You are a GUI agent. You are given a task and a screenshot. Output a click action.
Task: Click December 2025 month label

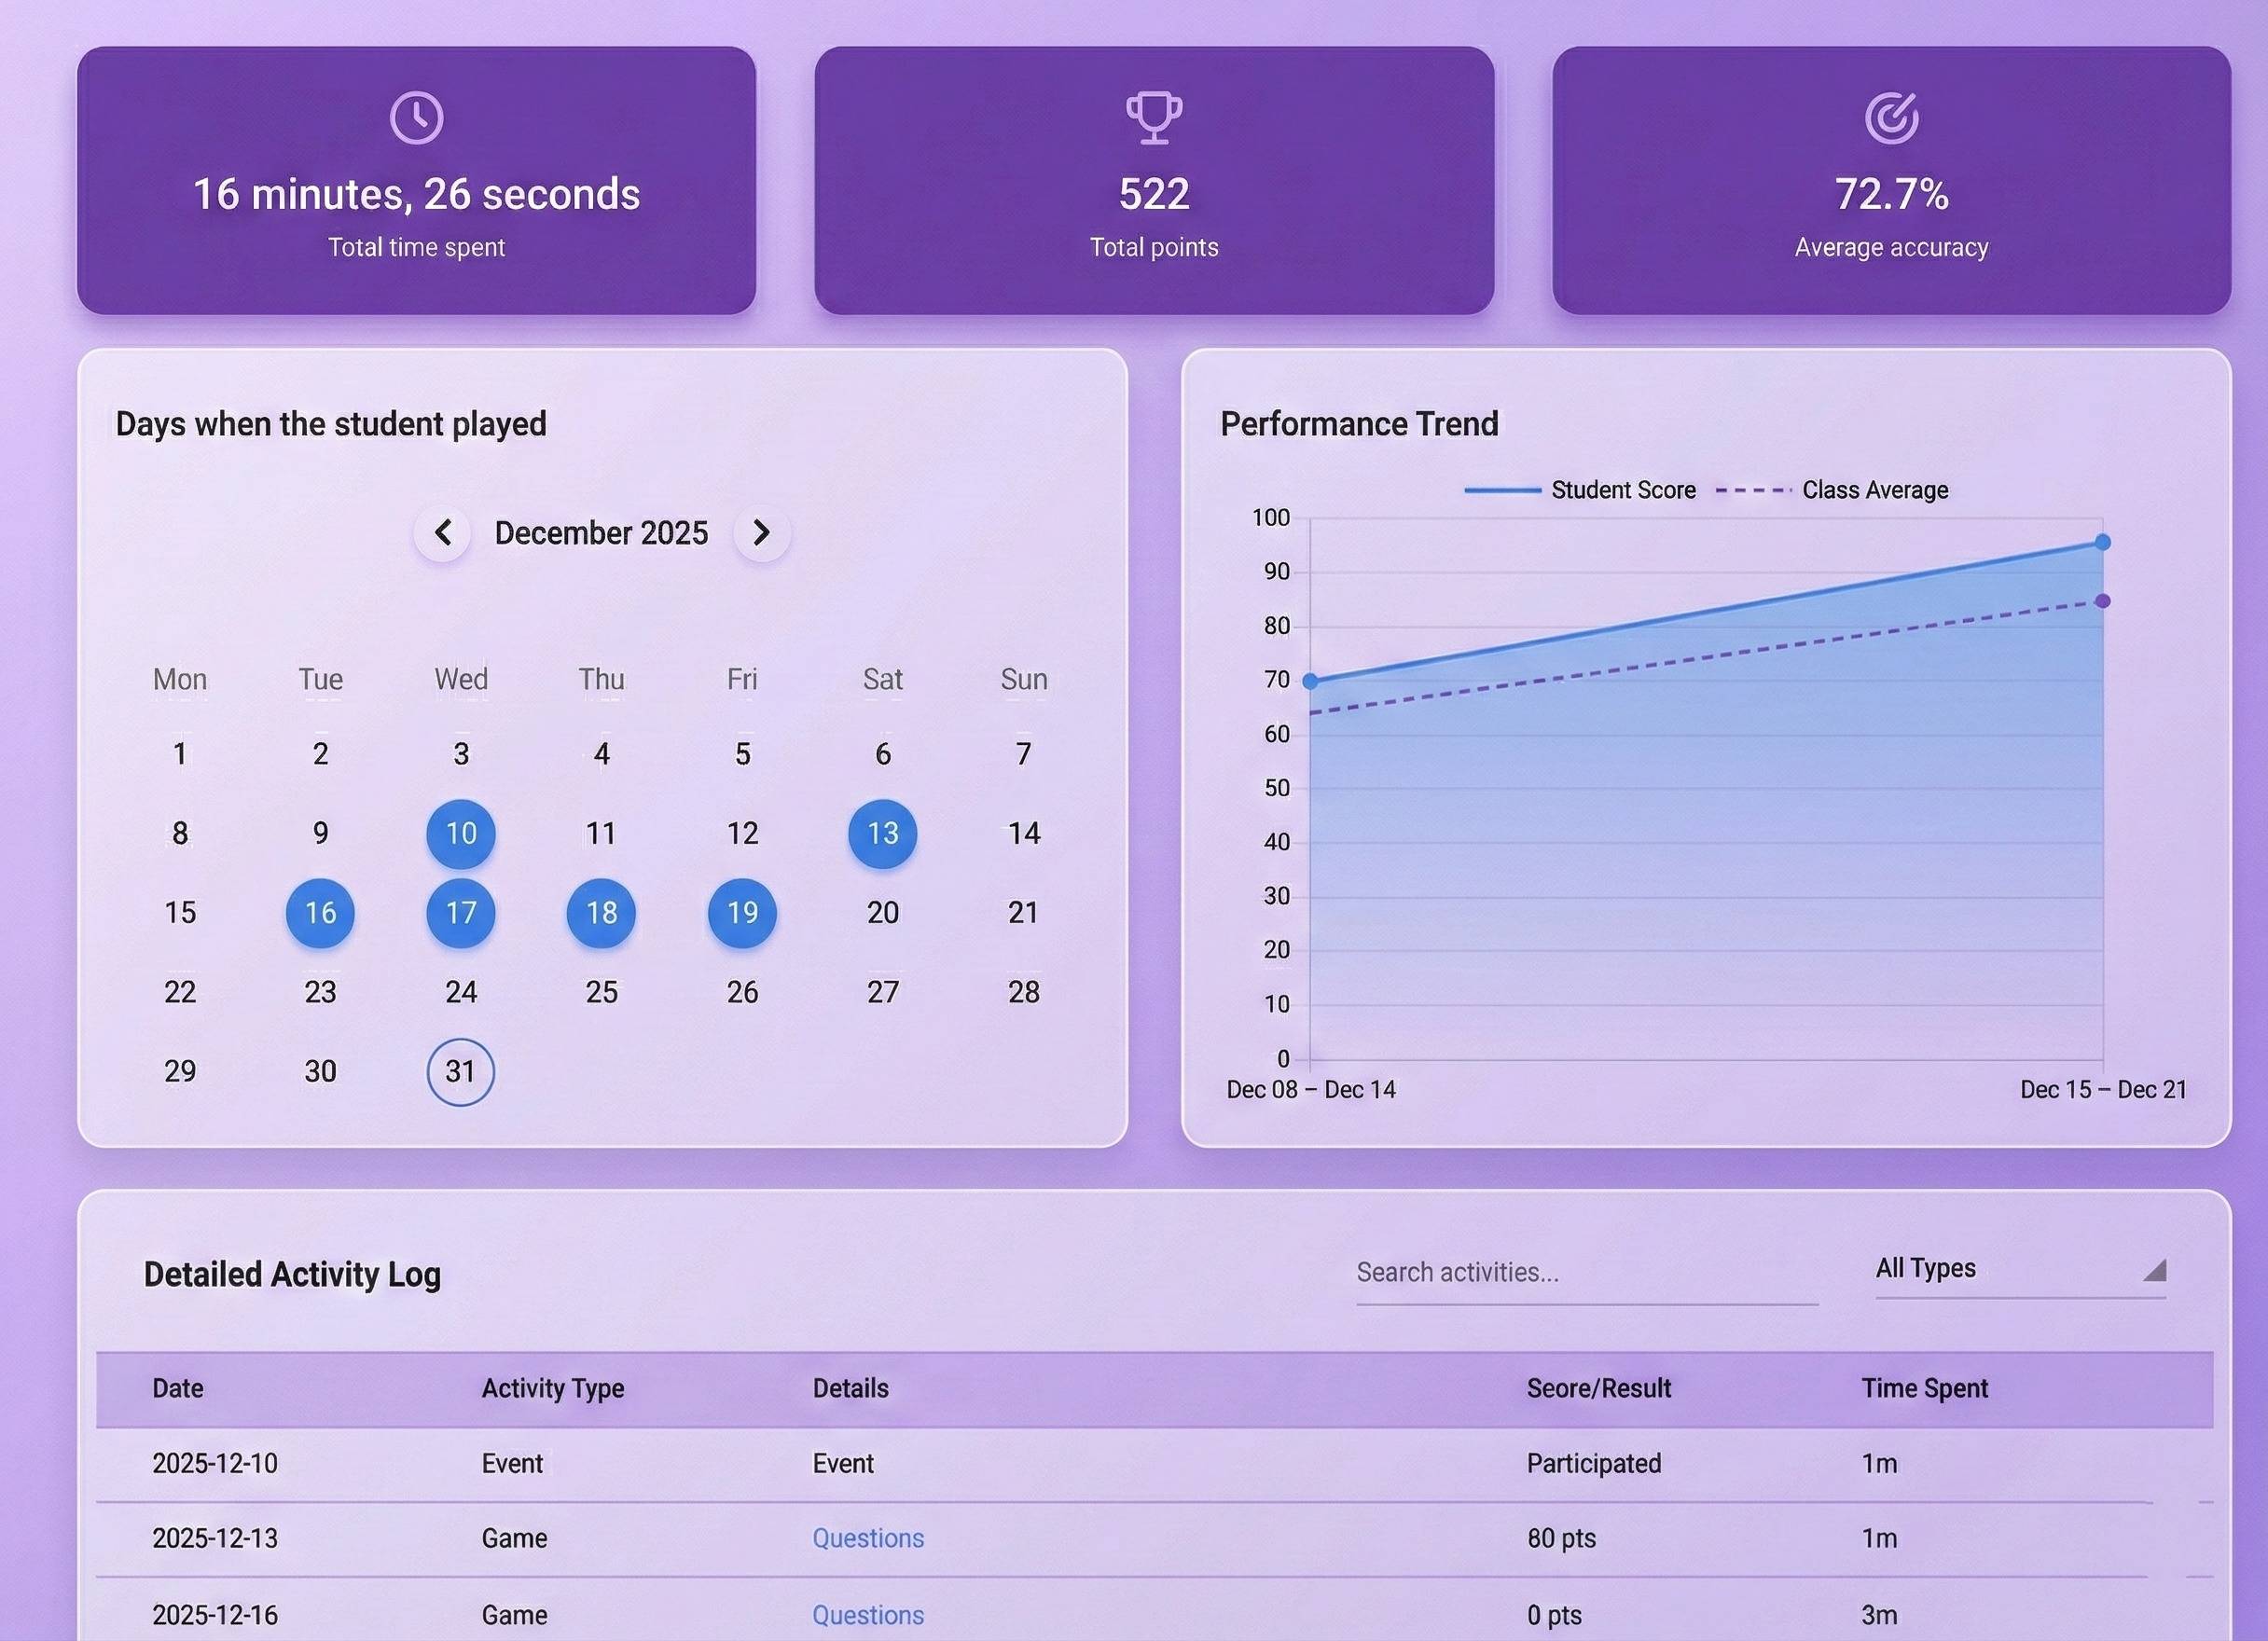601,533
